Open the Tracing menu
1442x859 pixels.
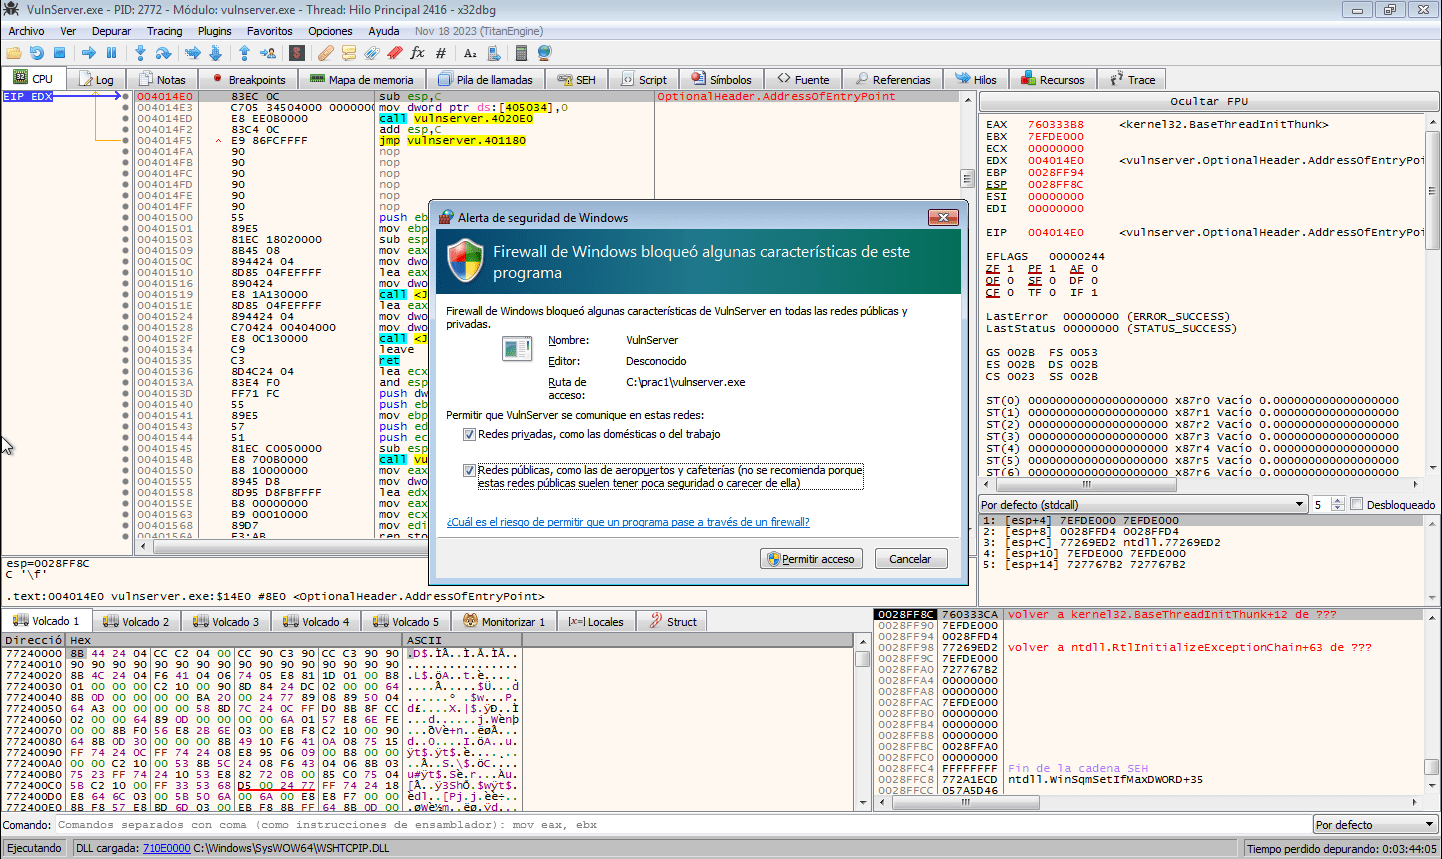pos(164,31)
